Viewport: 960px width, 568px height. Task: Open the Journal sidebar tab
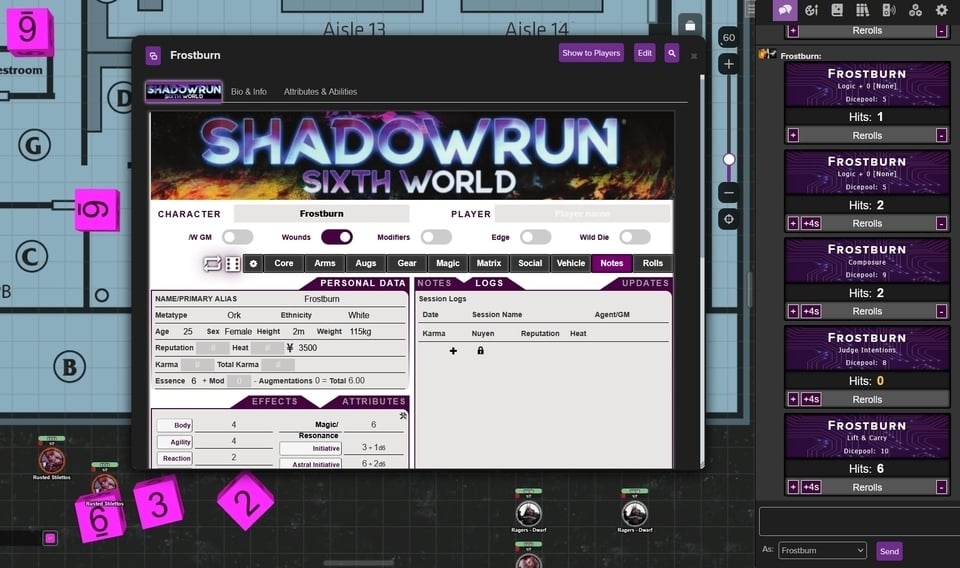pos(837,10)
